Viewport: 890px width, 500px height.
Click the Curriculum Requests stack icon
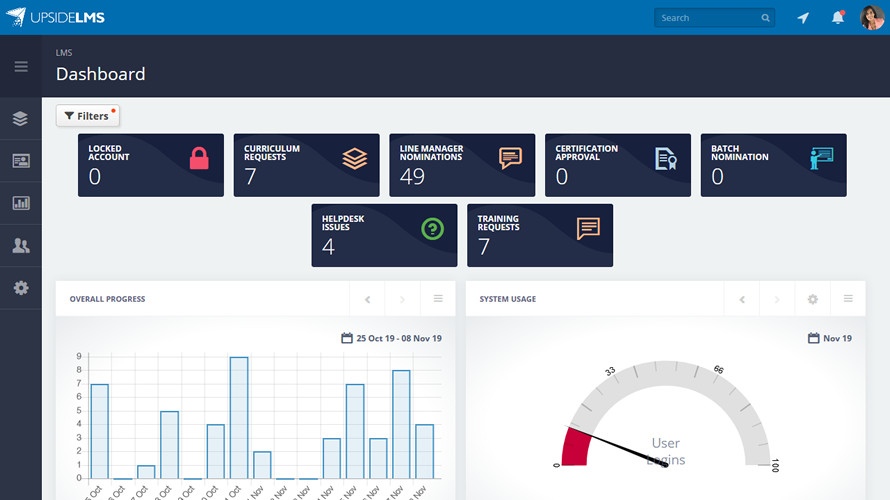[x=355, y=158]
